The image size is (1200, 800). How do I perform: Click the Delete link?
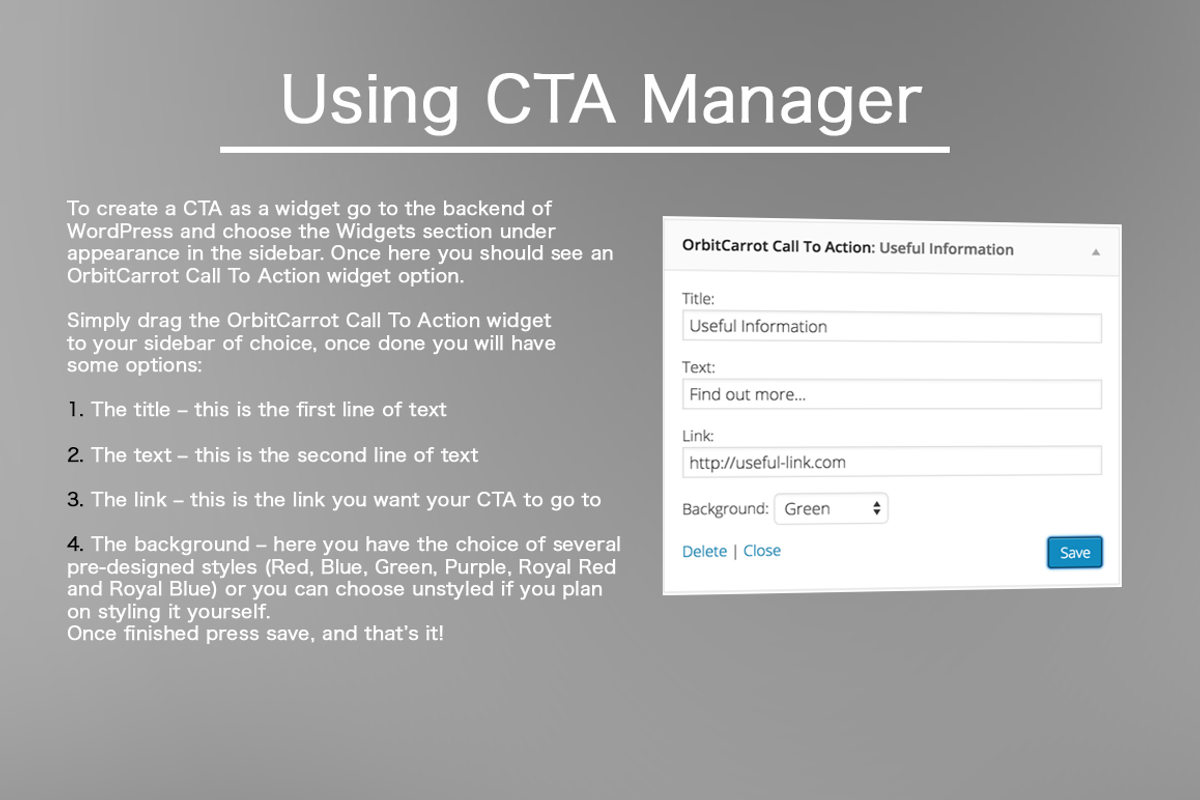tap(704, 551)
